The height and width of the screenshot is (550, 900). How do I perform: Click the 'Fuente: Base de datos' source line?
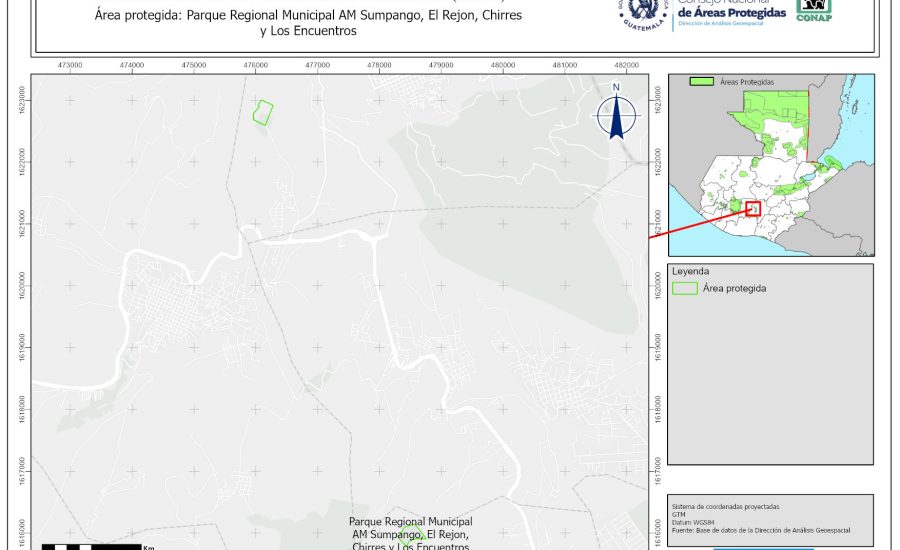[x=762, y=531]
